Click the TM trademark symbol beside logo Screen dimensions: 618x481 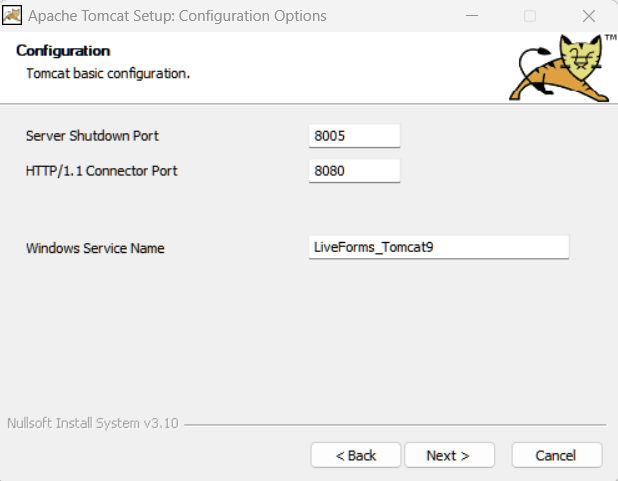609,39
